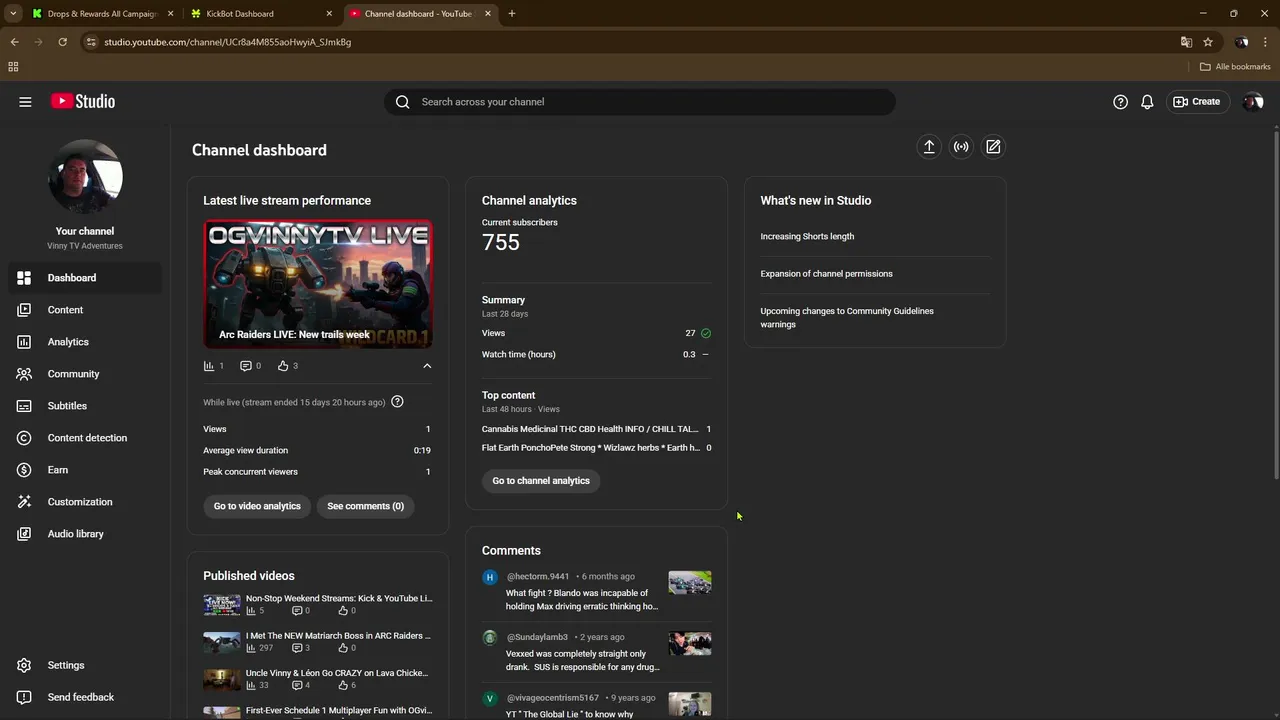
Task: Bookmark this page with star icon
Action: click(1208, 42)
